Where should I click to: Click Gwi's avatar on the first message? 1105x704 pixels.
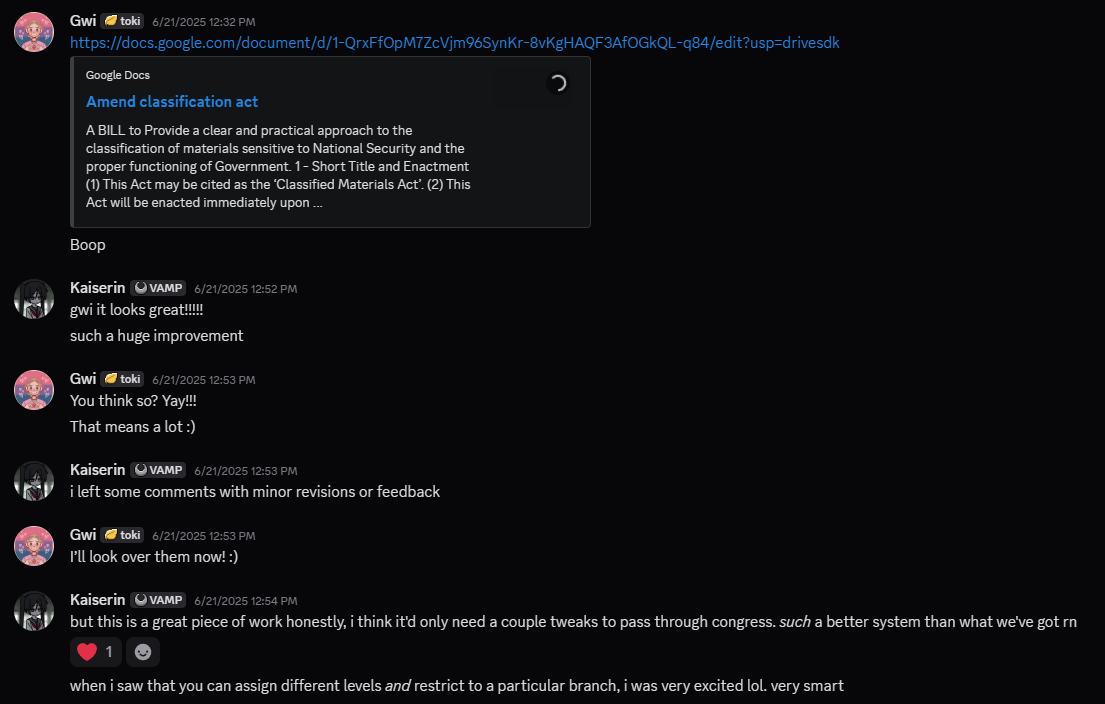(34, 32)
